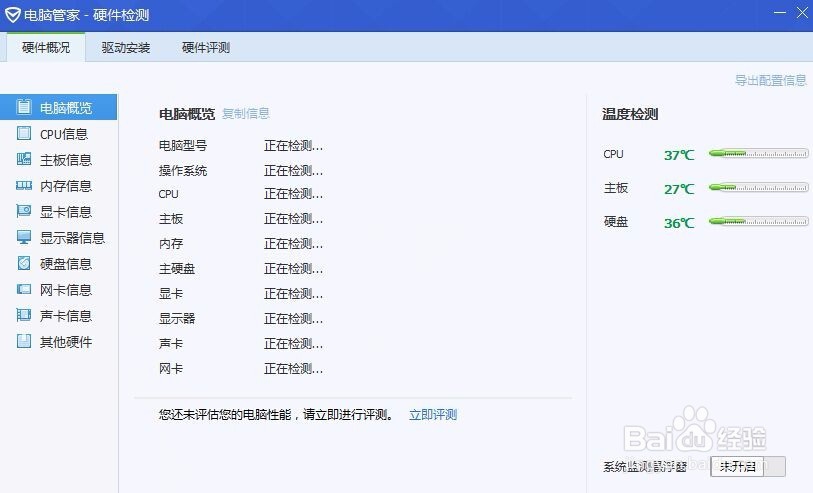
Task: Open 主板信息 in the sidebar
Action: coord(58,160)
